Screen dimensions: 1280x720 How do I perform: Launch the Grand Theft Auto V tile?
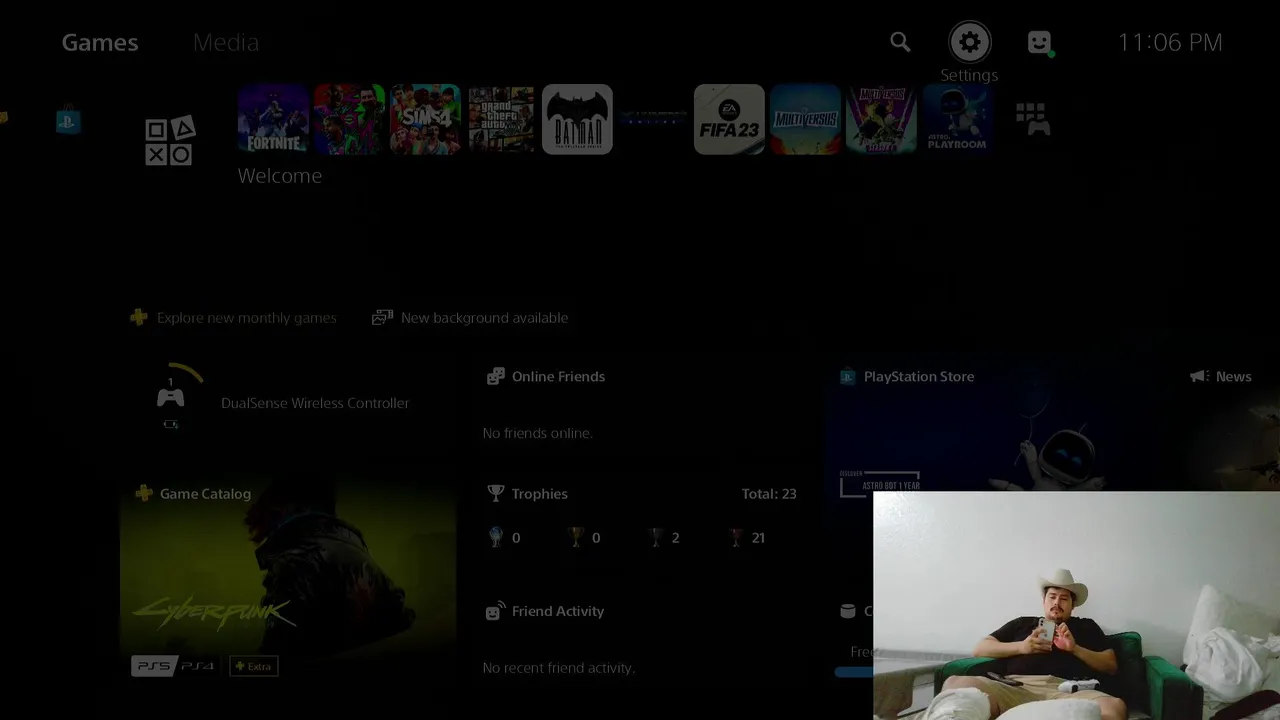501,119
